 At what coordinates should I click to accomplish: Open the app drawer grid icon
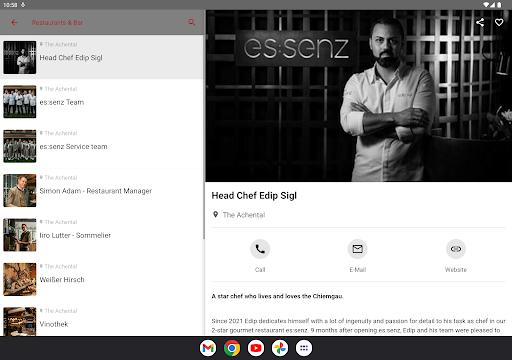click(304, 348)
